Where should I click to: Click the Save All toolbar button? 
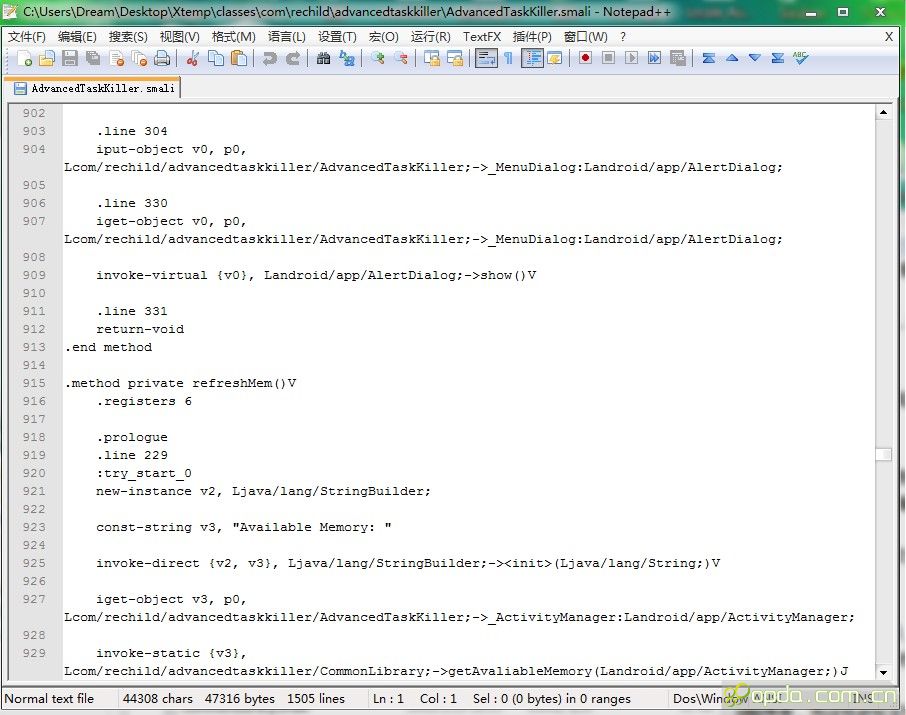[92, 58]
